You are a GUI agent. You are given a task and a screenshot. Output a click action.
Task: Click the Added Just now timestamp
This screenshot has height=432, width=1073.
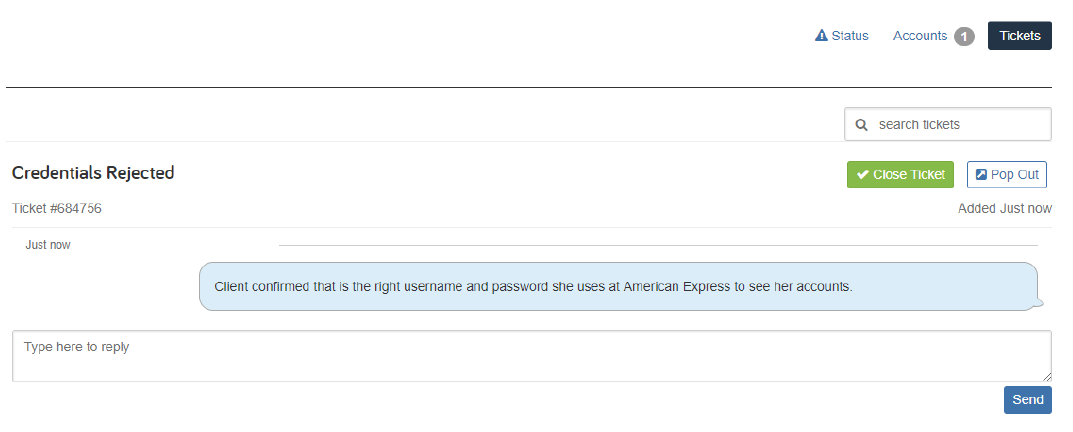pyautogui.click(x=1005, y=209)
